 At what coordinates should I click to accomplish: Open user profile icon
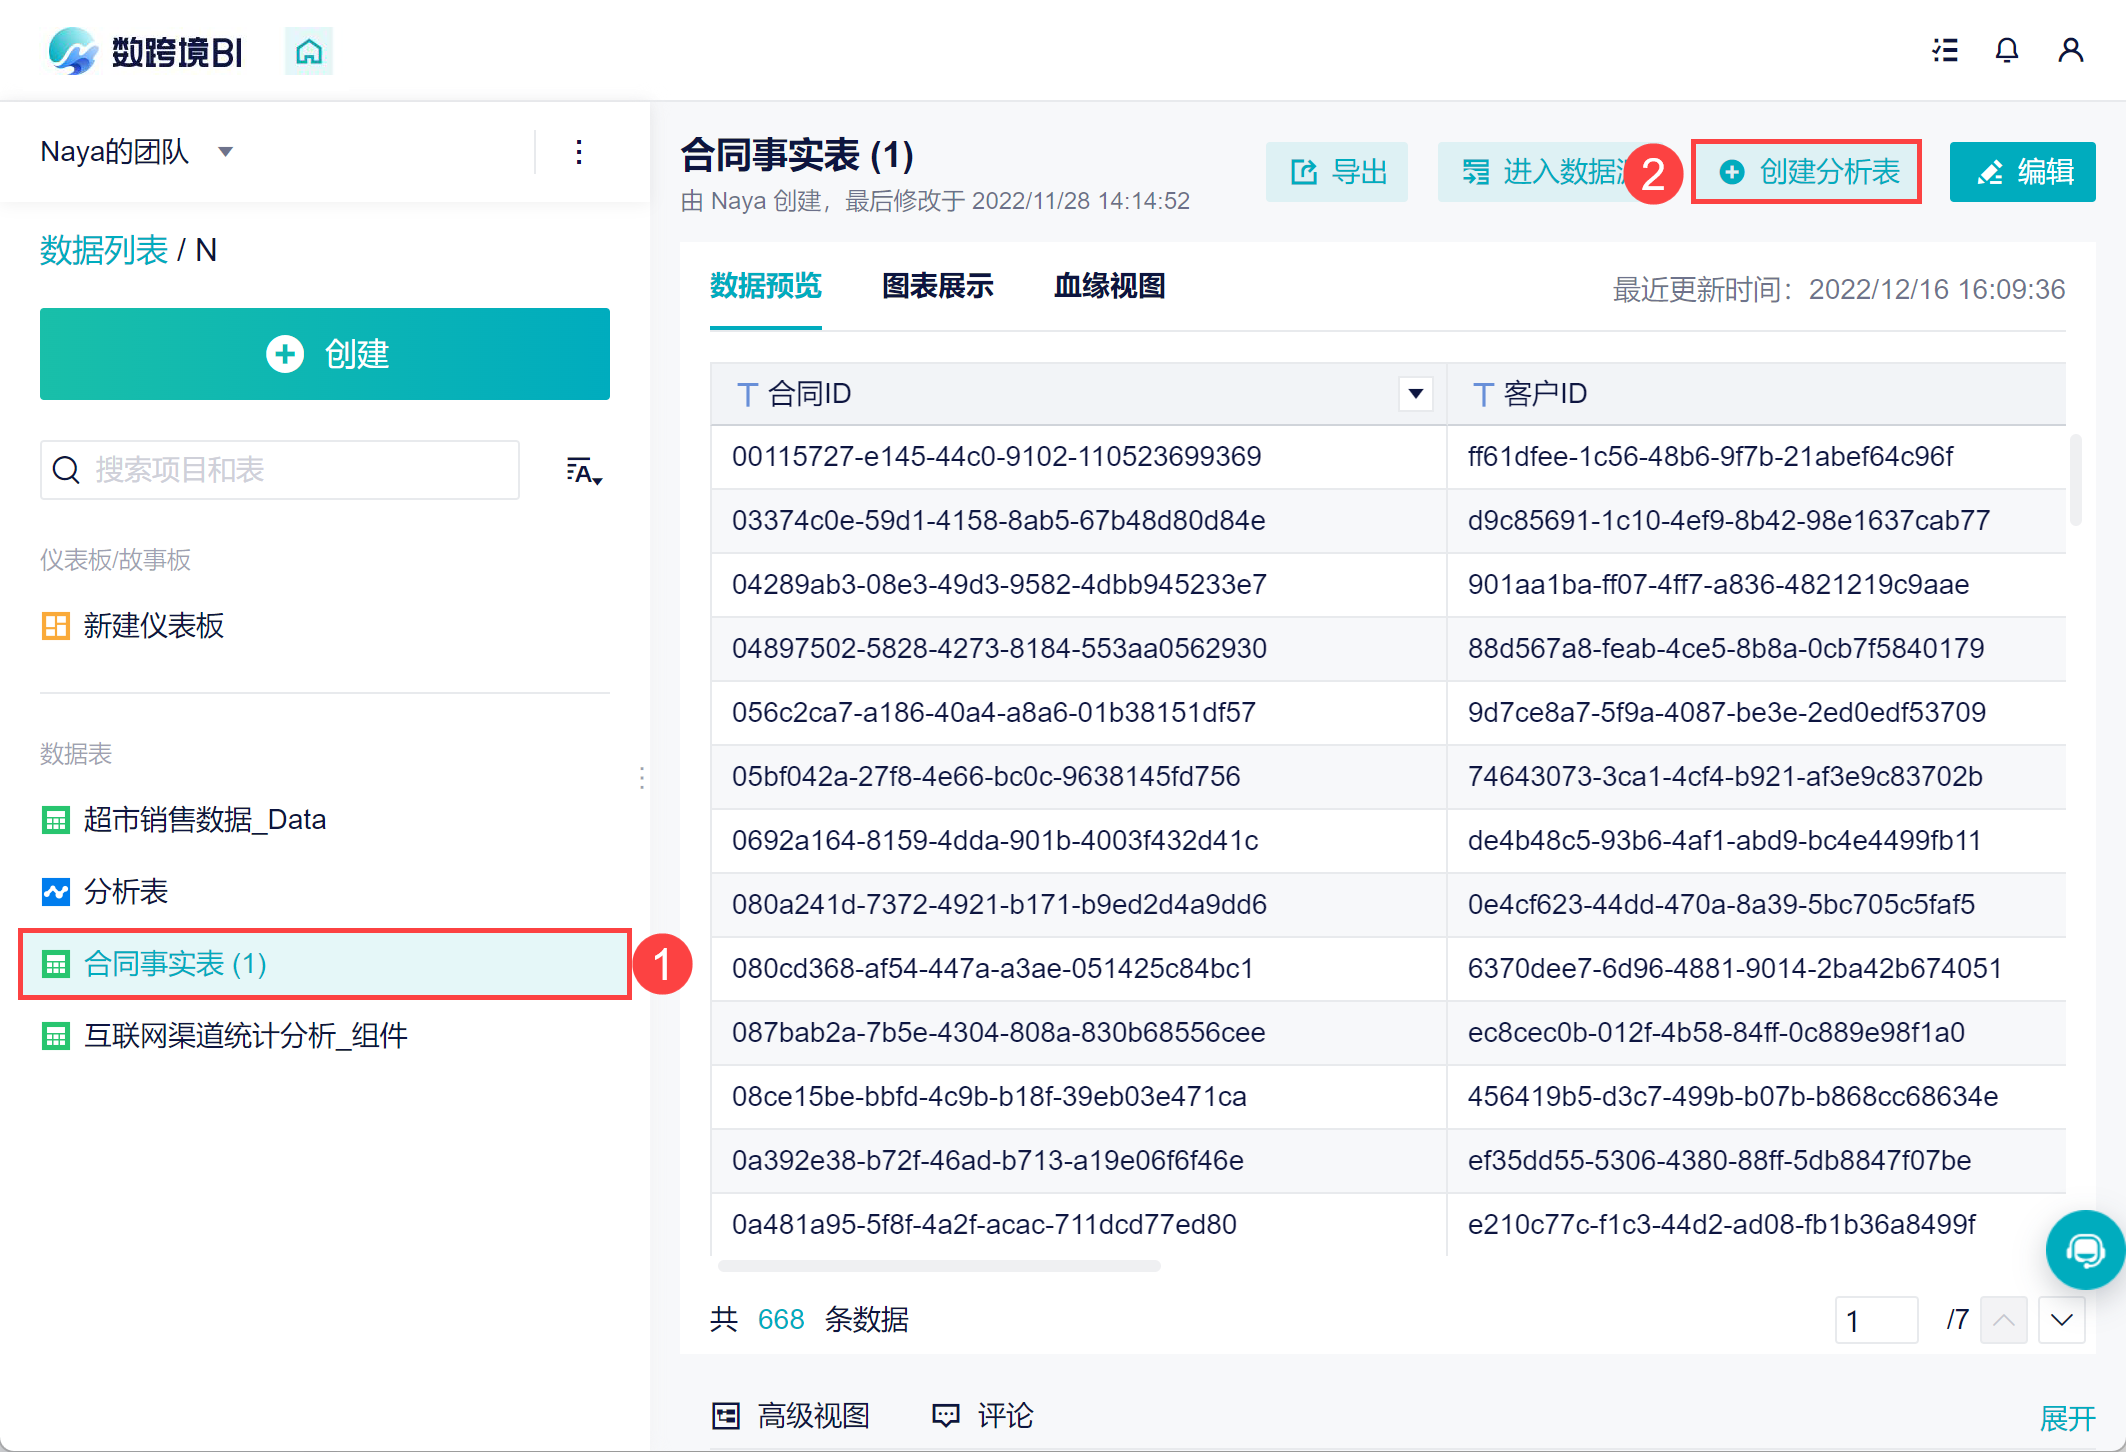pos(2070,50)
